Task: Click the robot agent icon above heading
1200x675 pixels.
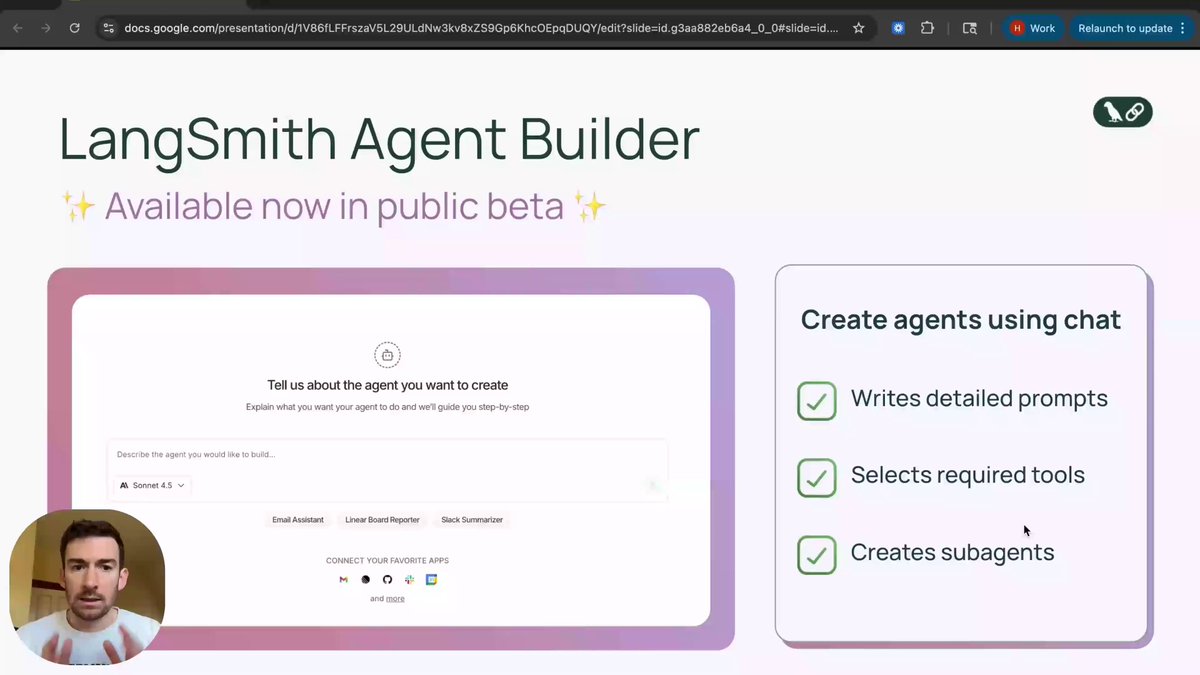Action: (387, 354)
